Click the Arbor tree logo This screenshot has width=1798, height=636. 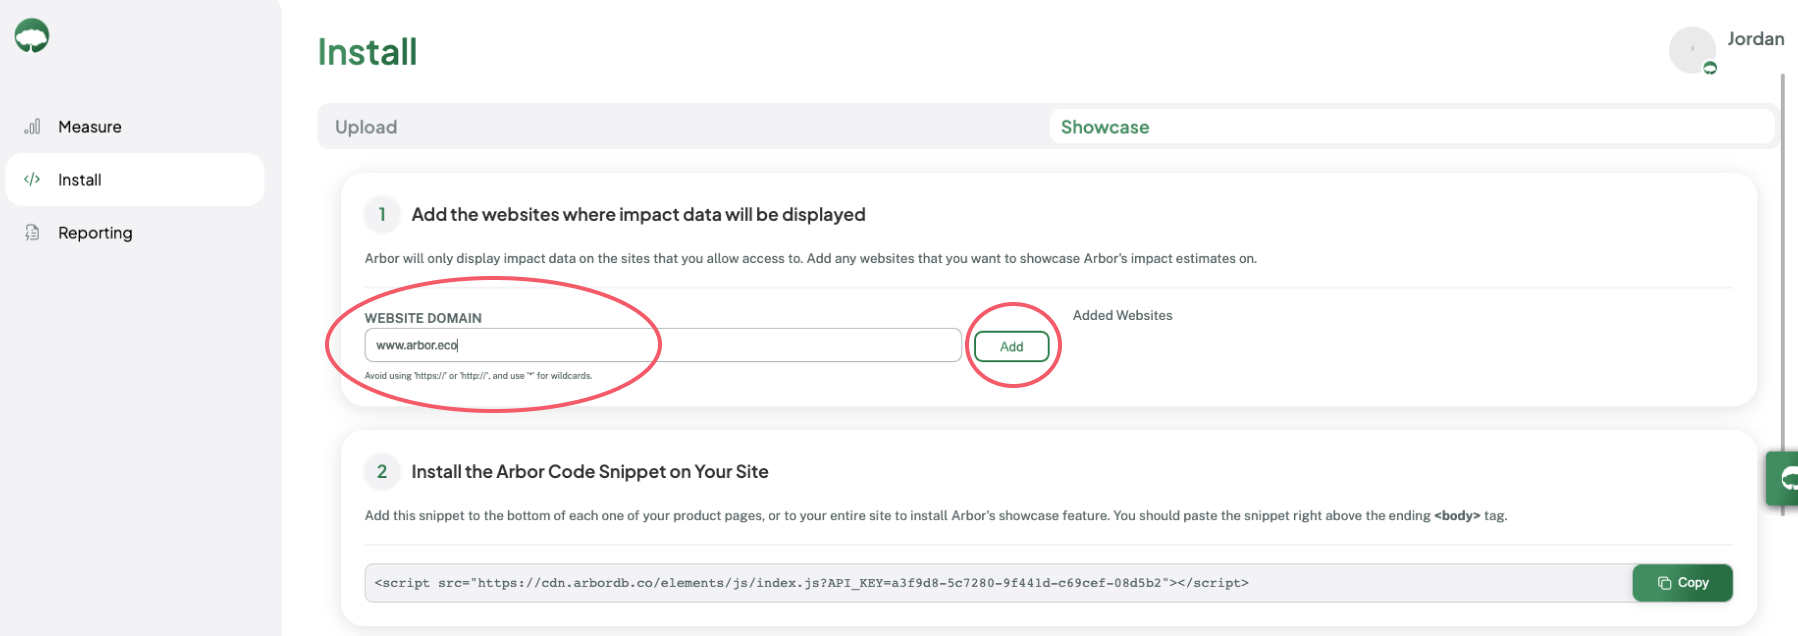(x=32, y=36)
